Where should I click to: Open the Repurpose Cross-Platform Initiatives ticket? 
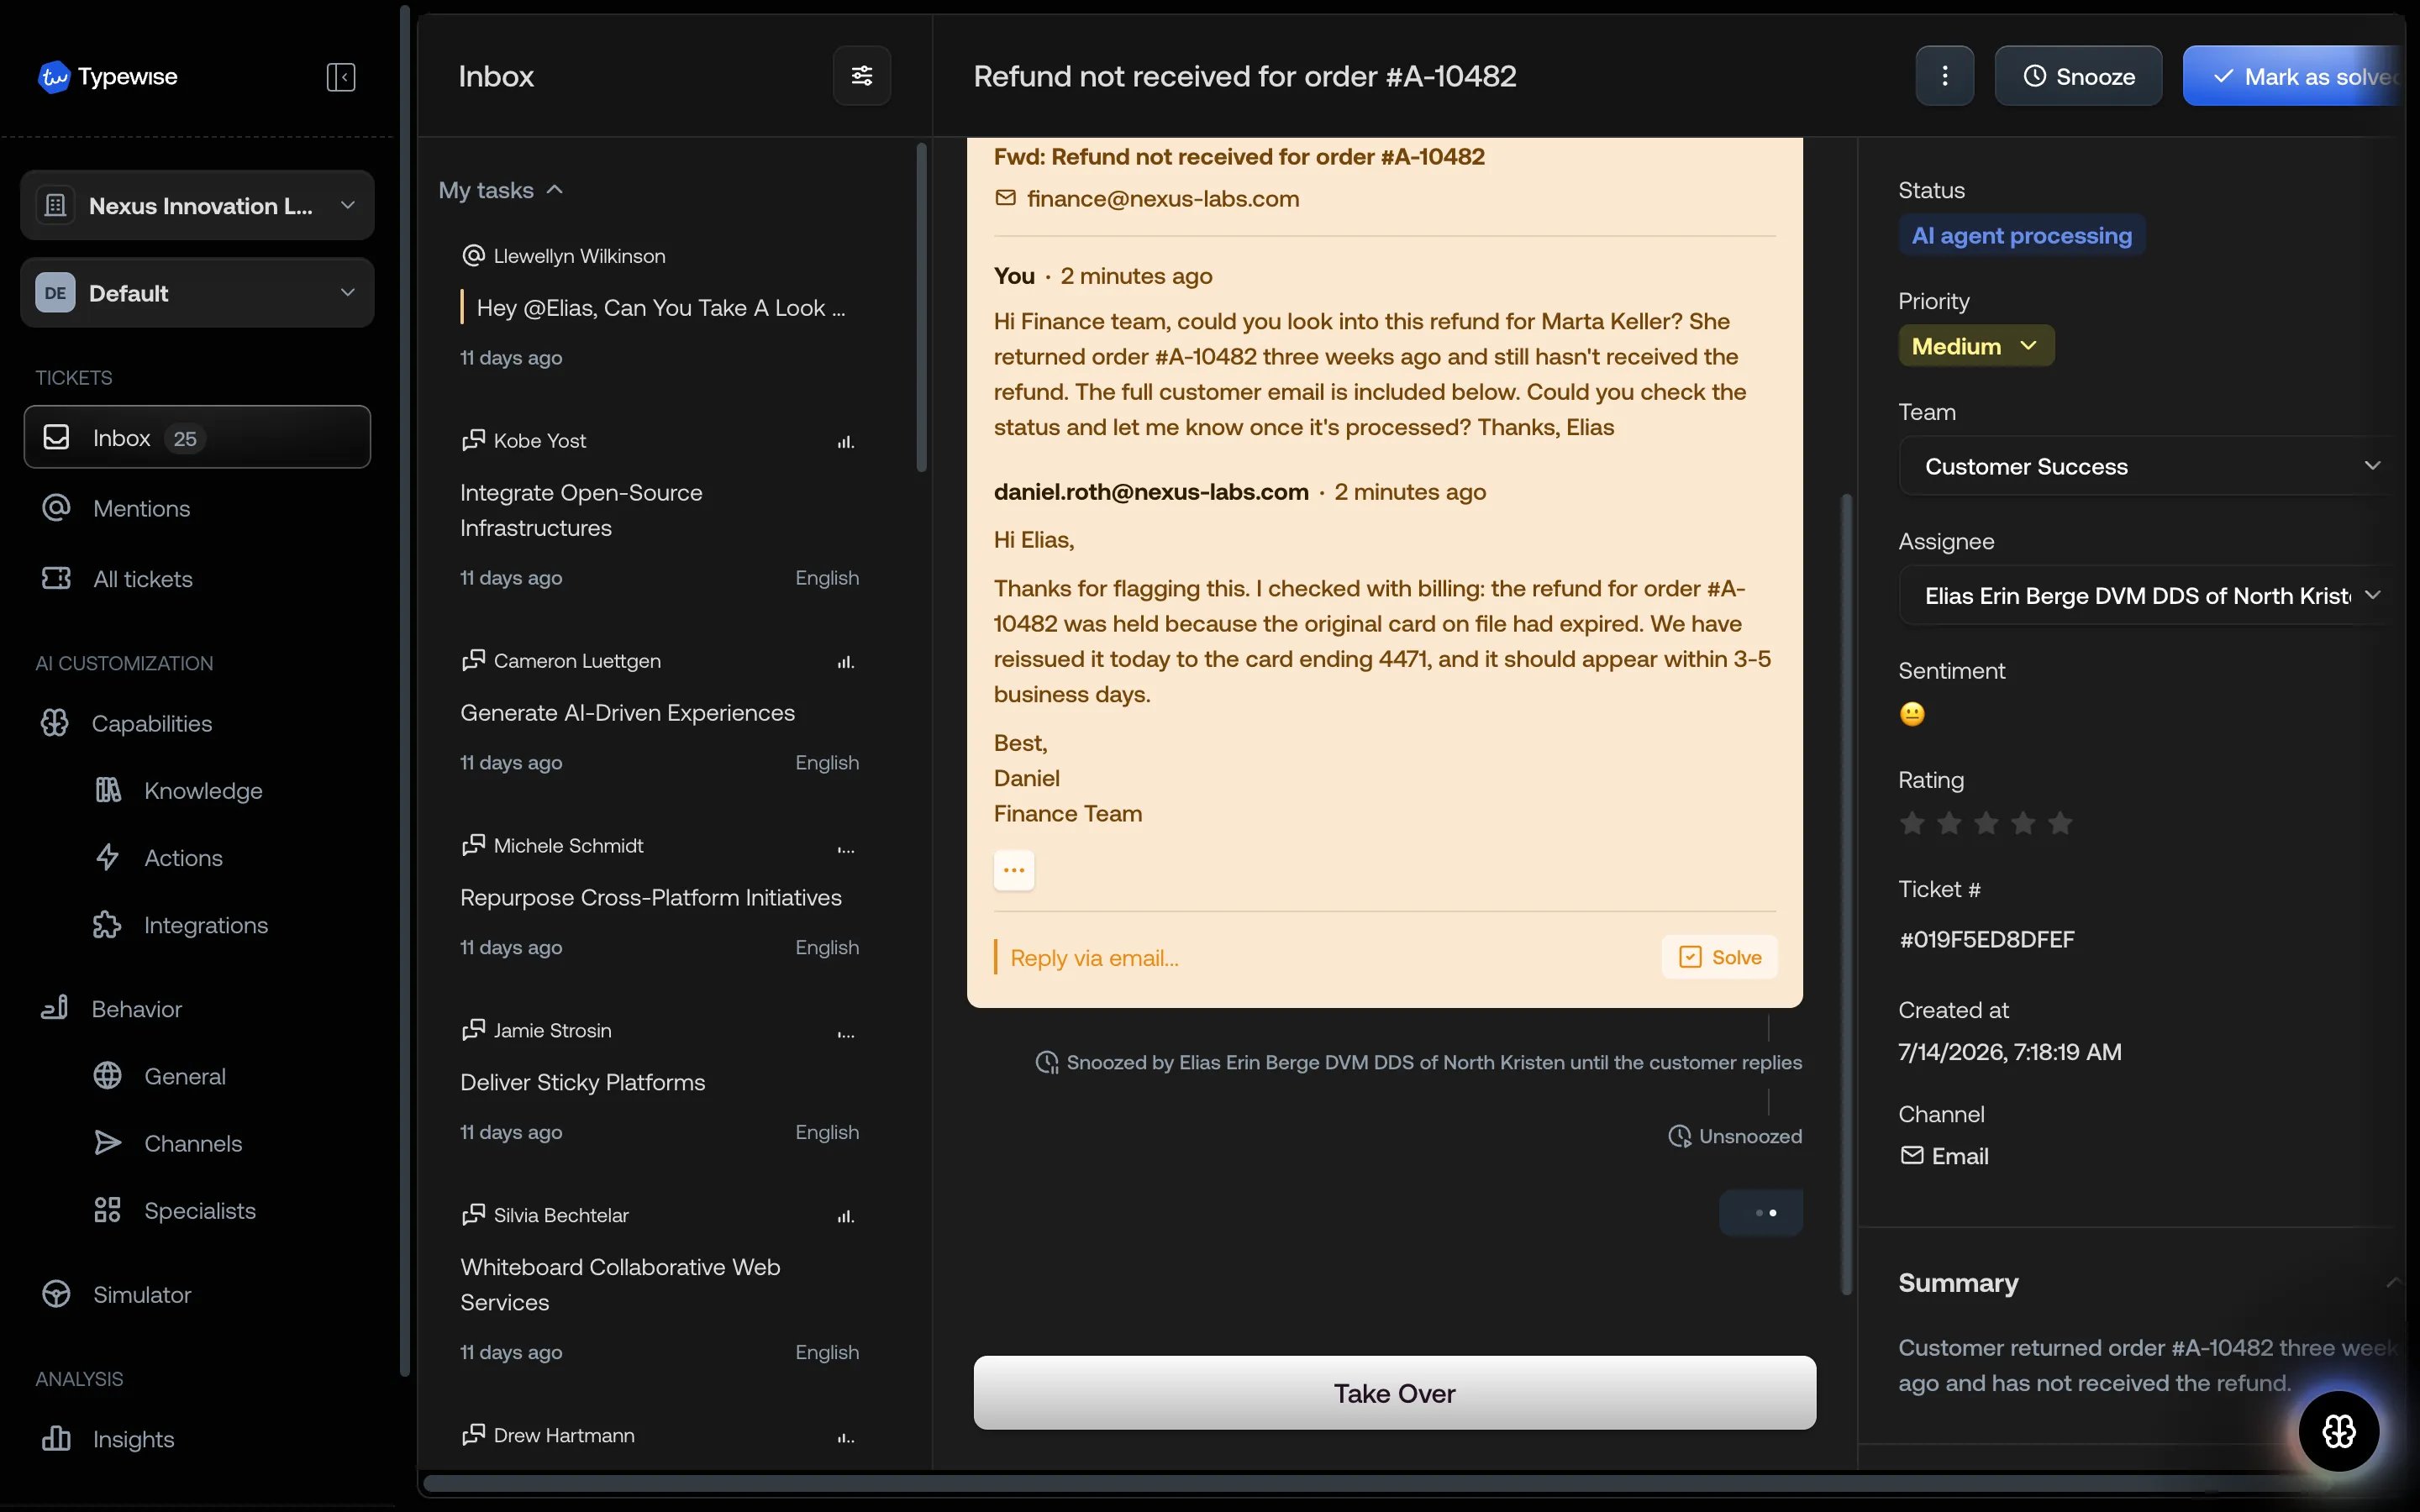pyautogui.click(x=660, y=897)
